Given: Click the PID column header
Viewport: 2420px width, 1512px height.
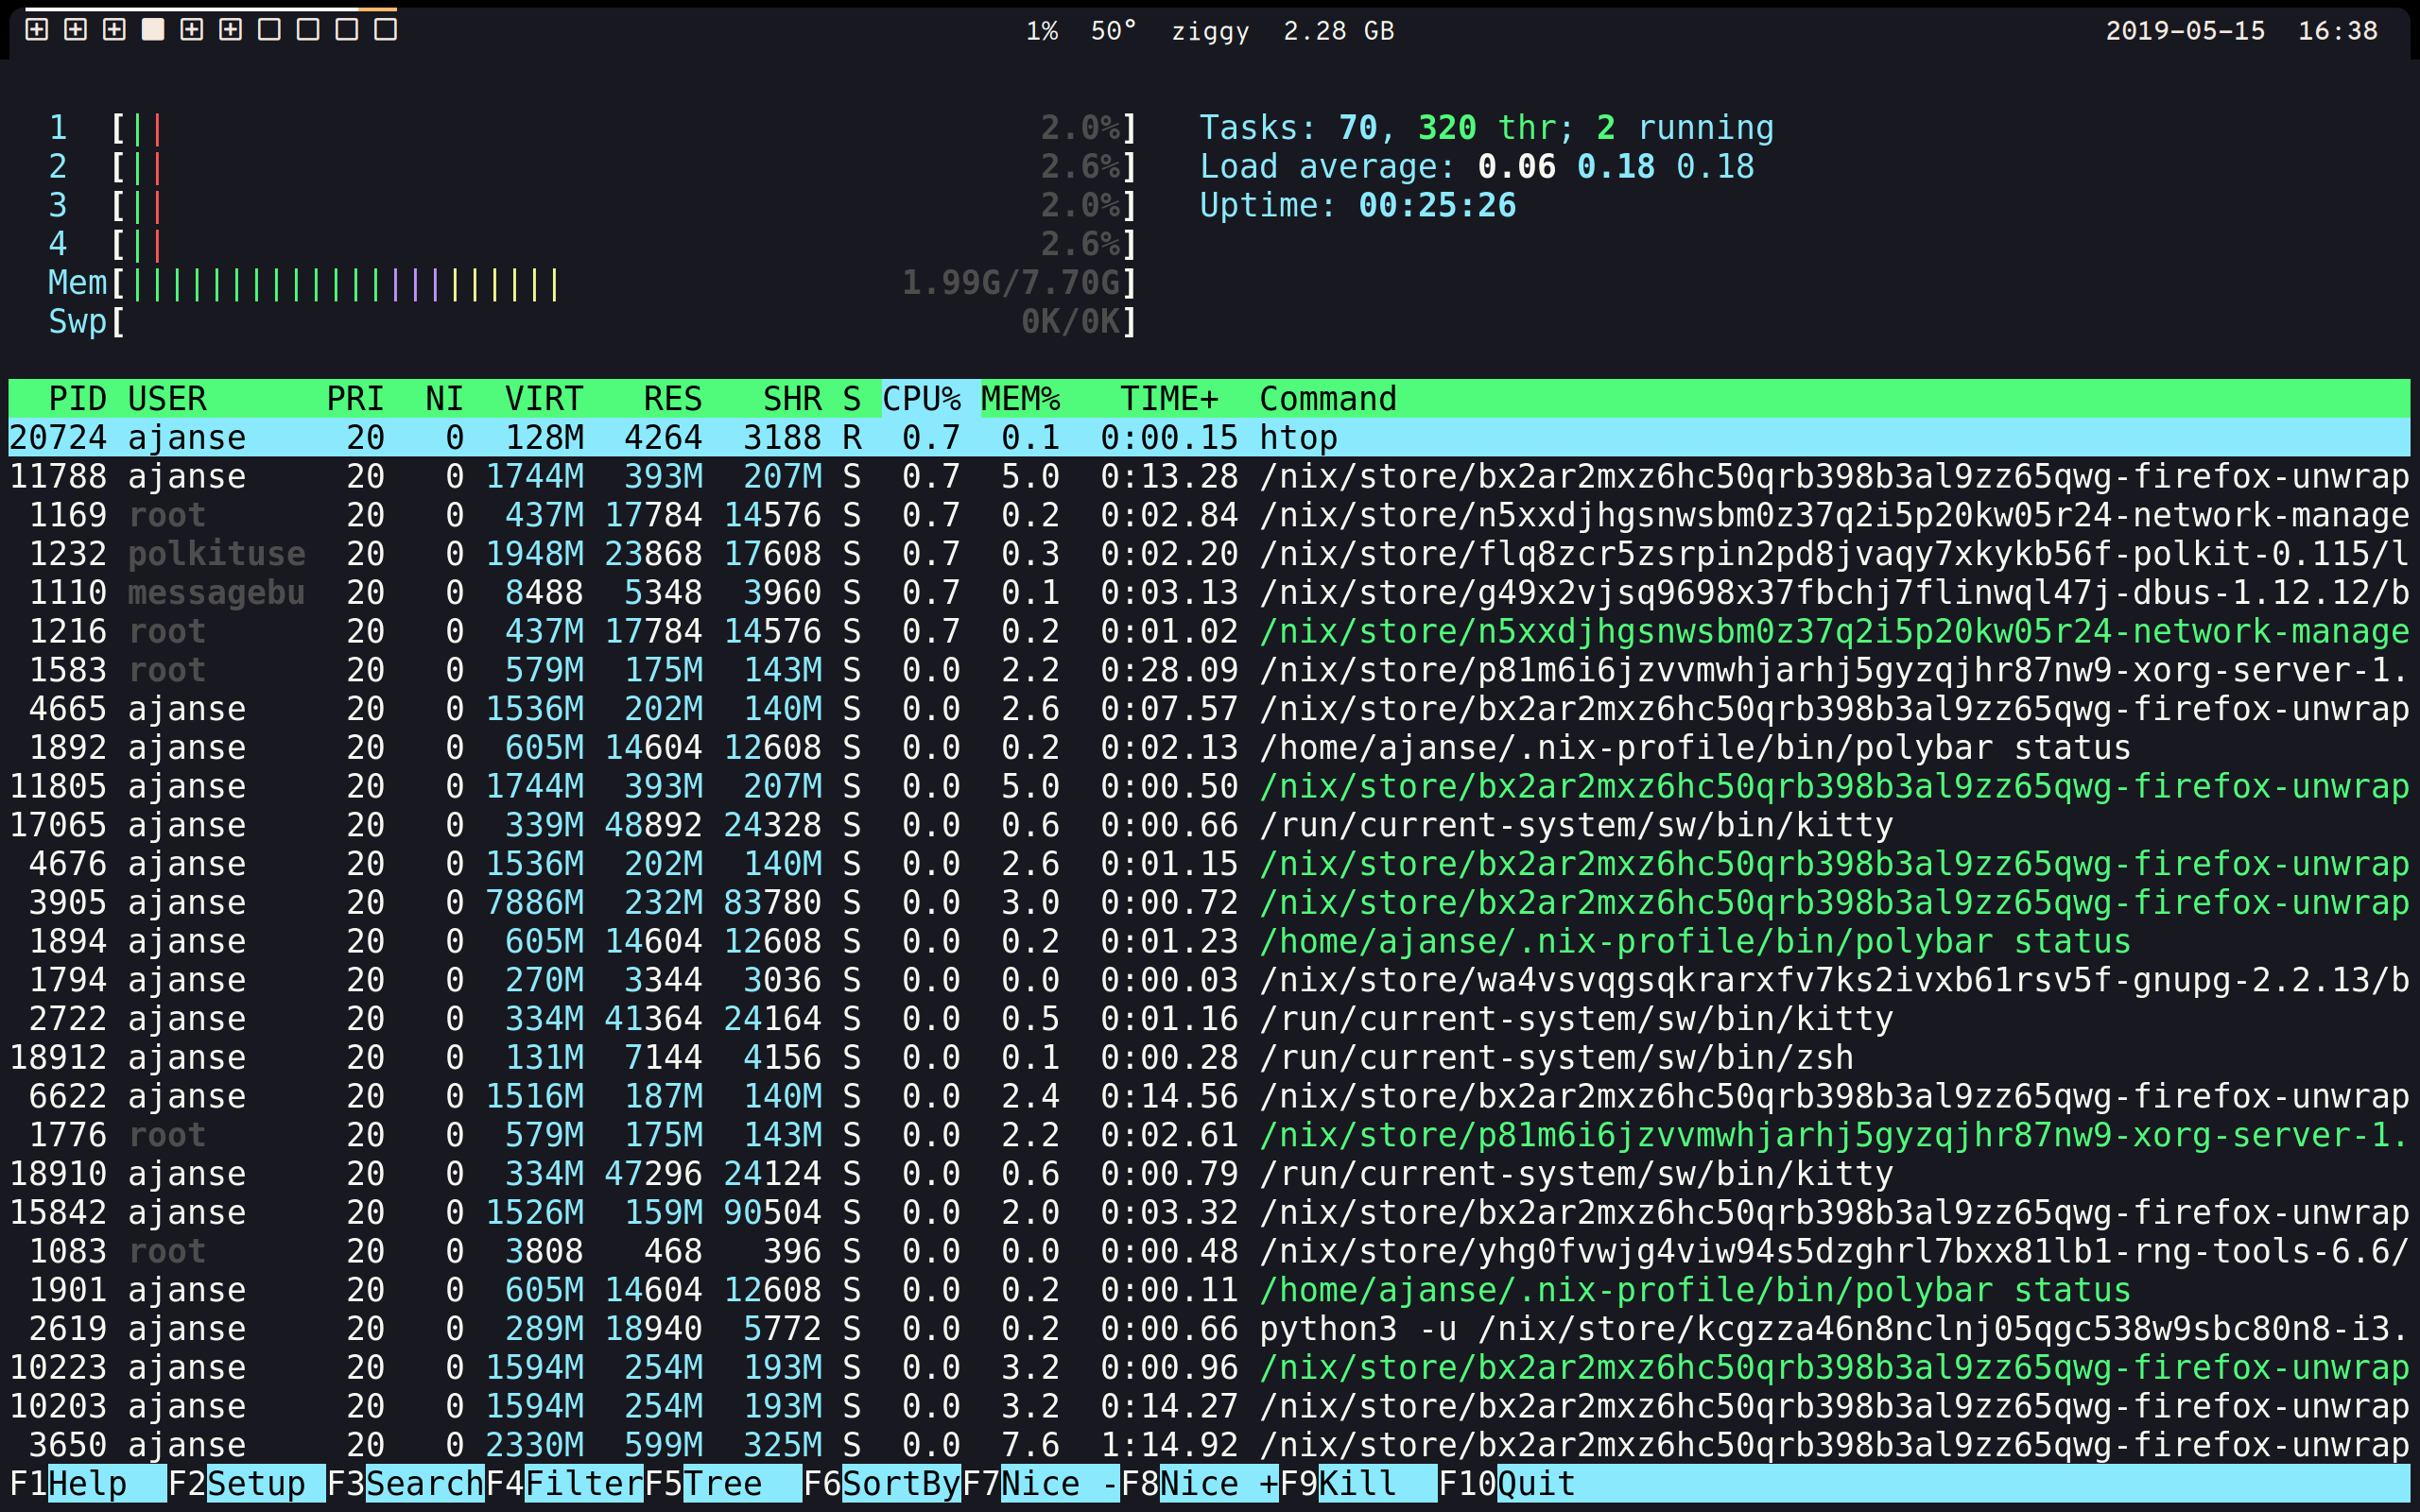Looking at the screenshot, I should tap(77, 399).
